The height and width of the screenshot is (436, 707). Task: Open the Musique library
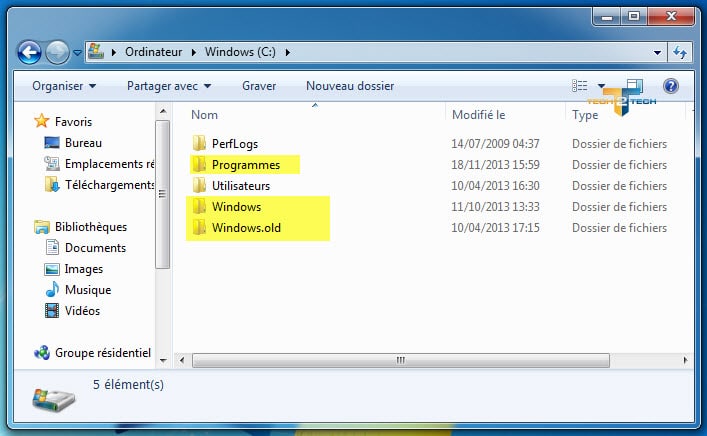(88, 289)
